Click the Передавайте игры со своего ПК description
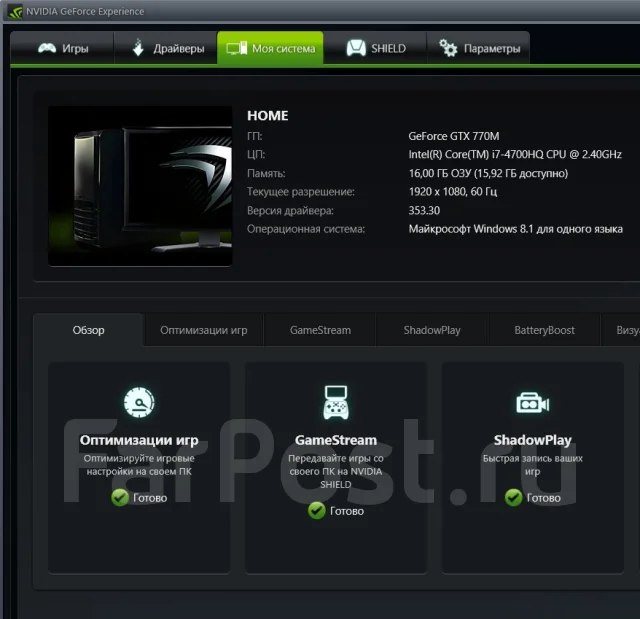This screenshot has height=619, width=640. (336, 471)
